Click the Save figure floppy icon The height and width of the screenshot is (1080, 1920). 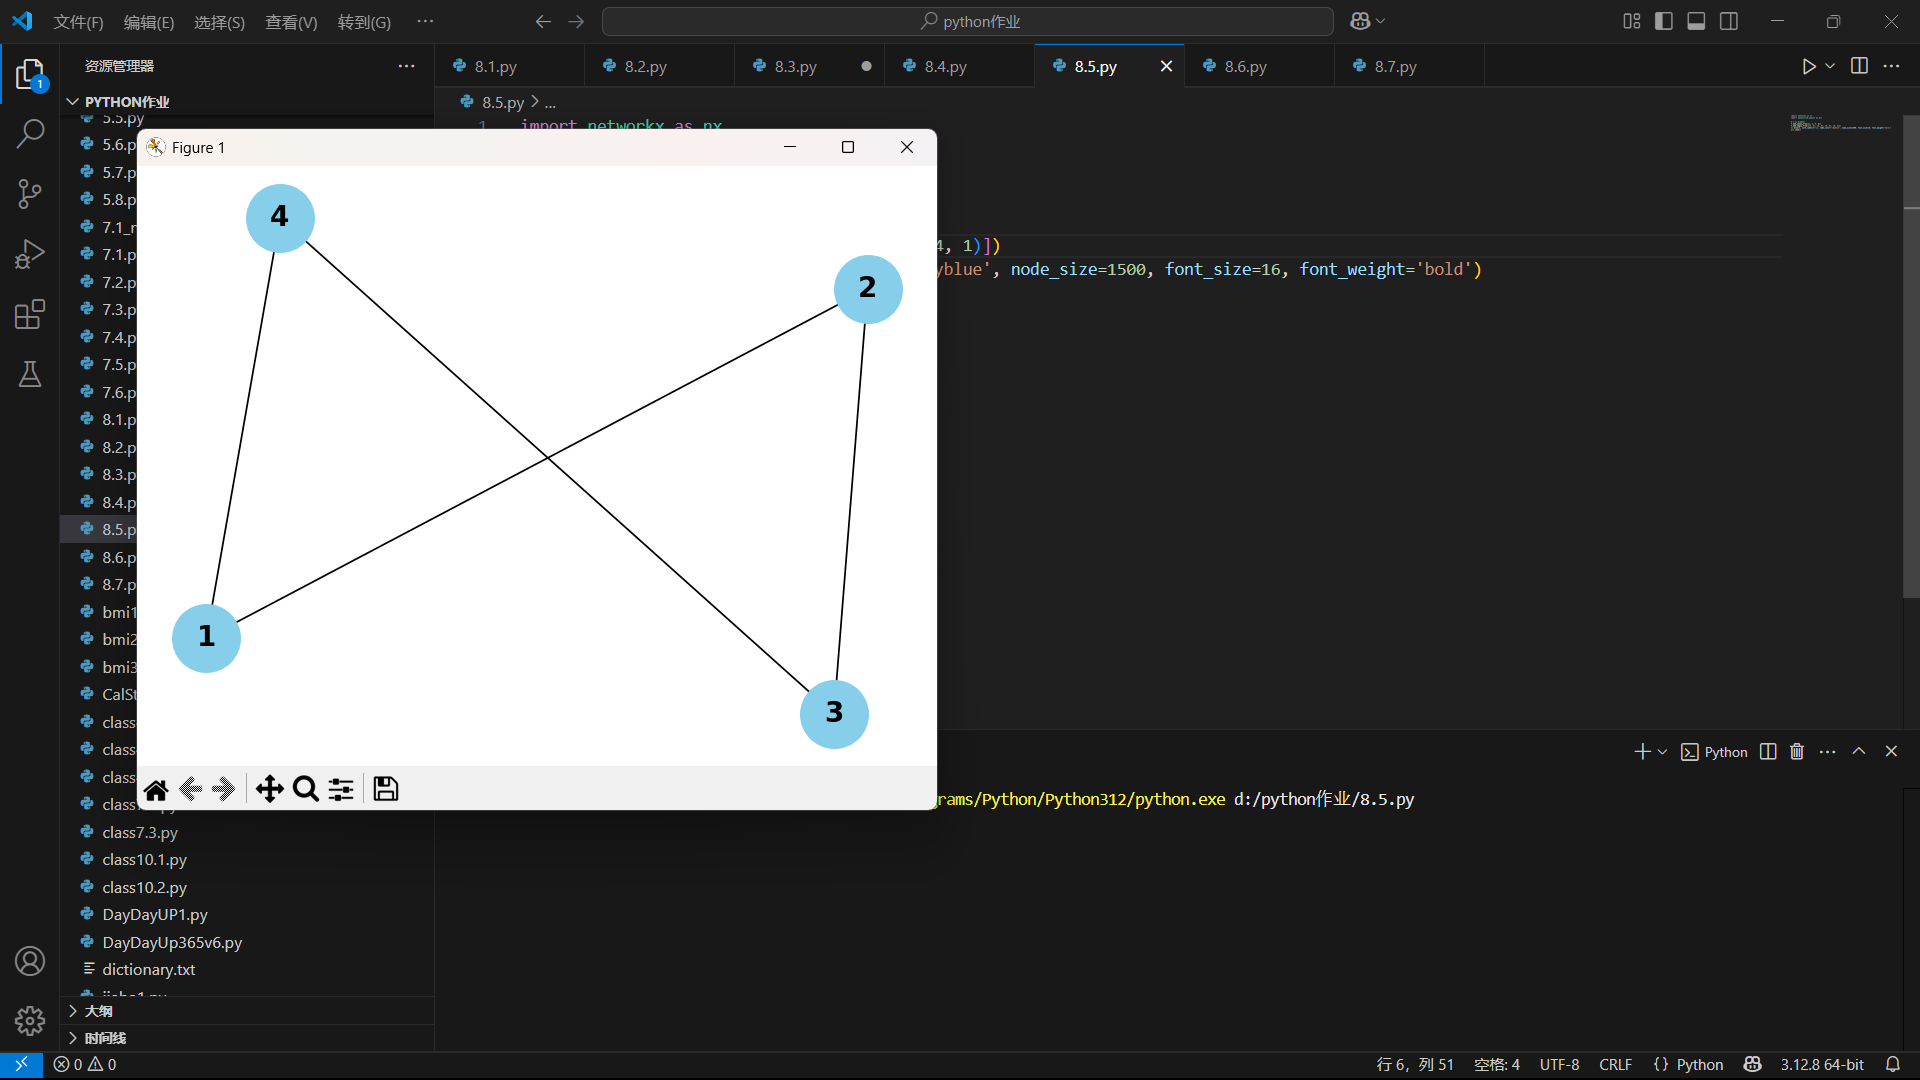tap(386, 790)
